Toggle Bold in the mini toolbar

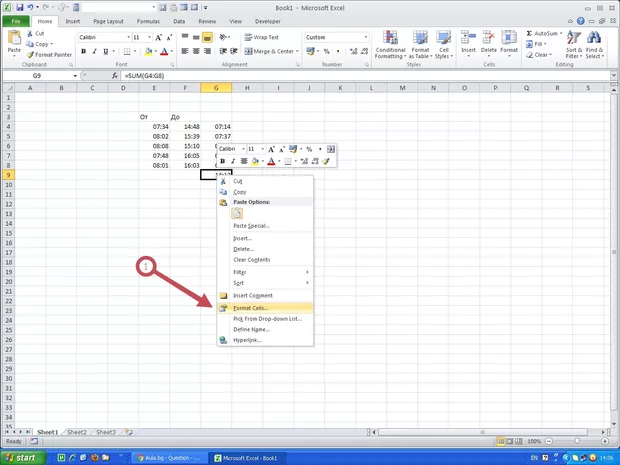pyautogui.click(x=223, y=161)
